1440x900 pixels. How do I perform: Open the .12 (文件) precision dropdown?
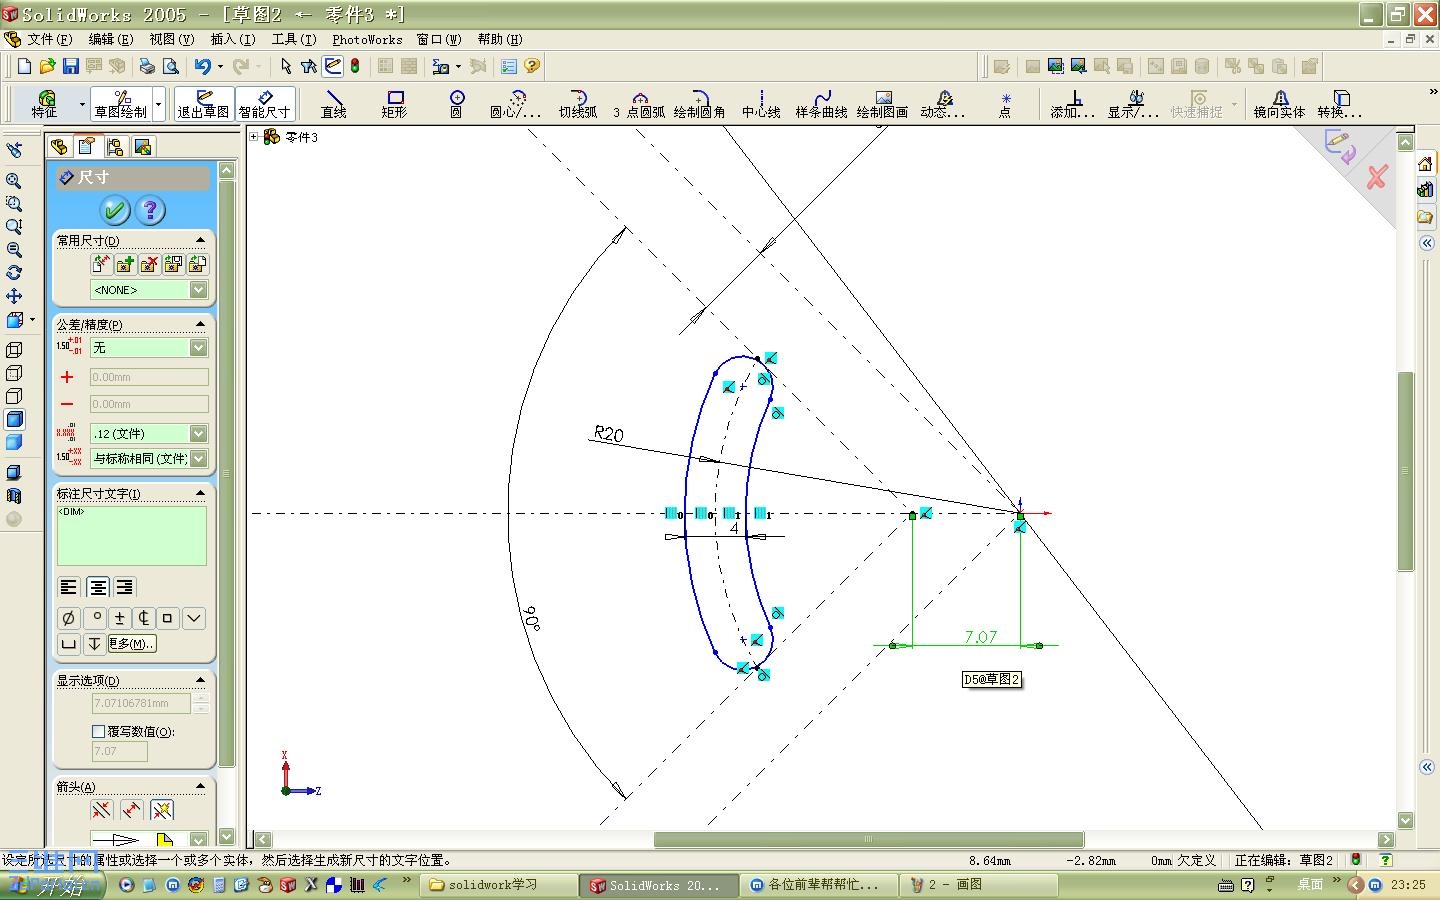pyautogui.click(x=198, y=433)
